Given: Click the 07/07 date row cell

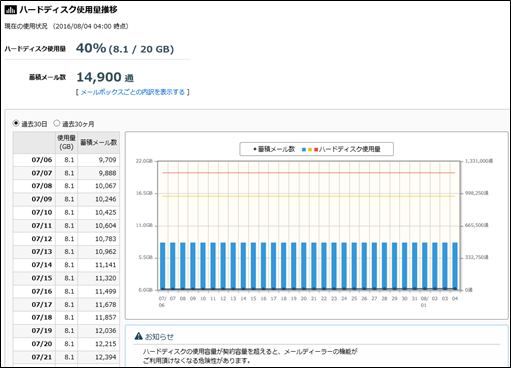Looking at the screenshot, I should (34, 173).
